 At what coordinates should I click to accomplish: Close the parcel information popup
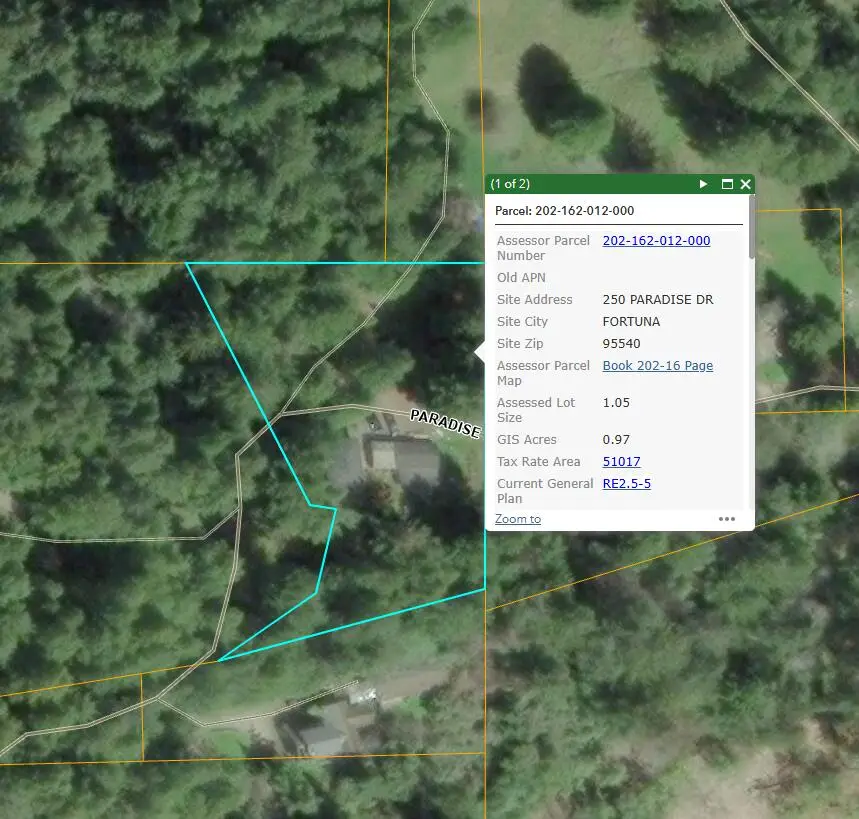(x=745, y=184)
